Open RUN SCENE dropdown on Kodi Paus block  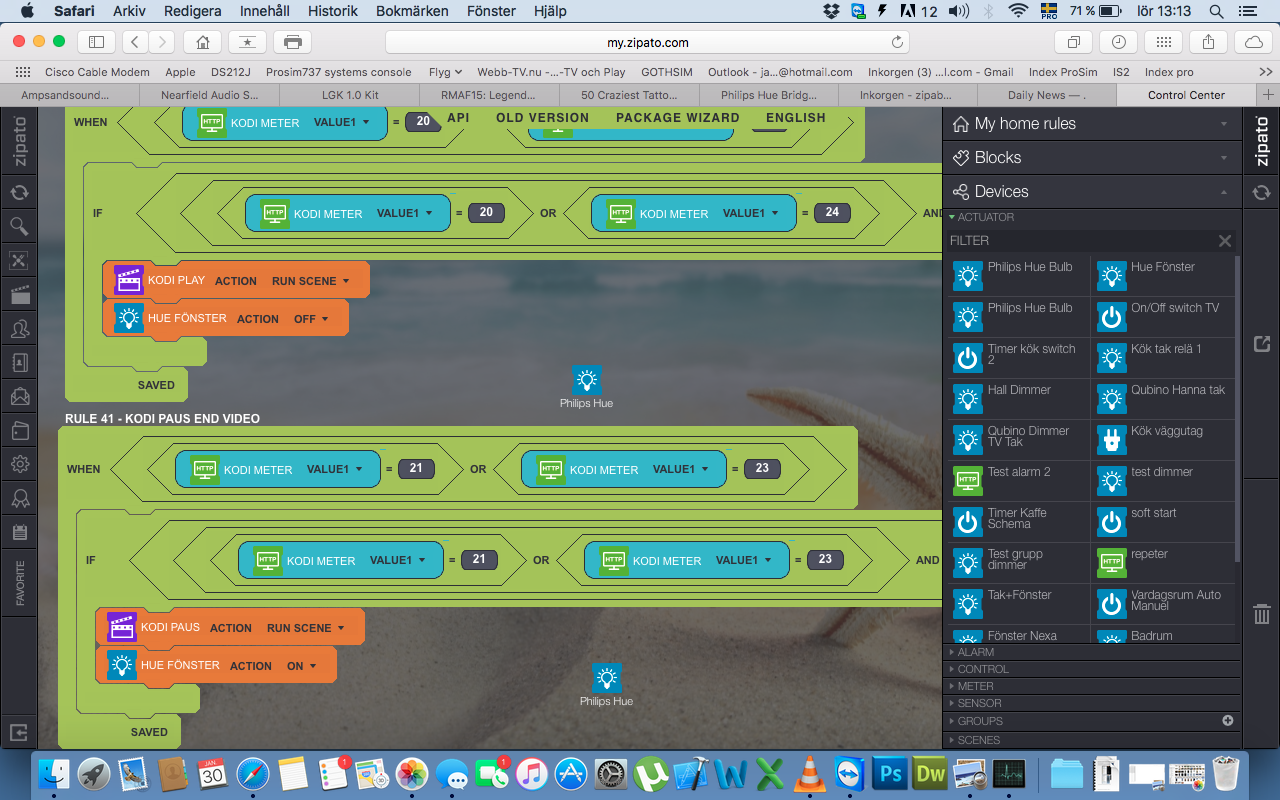[x=305, y=628]
